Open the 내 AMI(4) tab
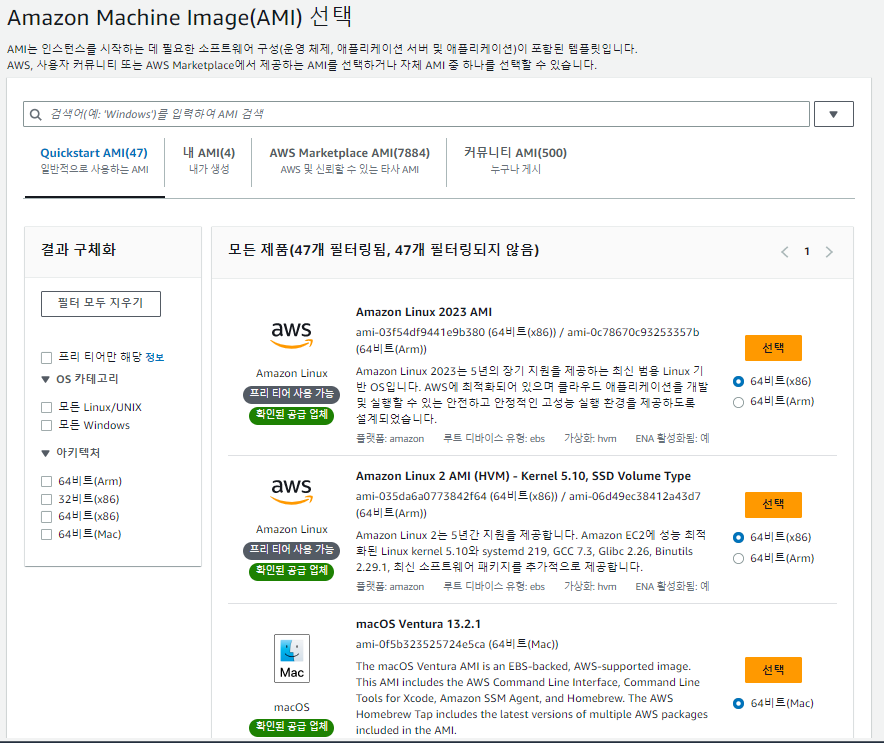Viewport: 884px width, 743px height. pos(209,161)
